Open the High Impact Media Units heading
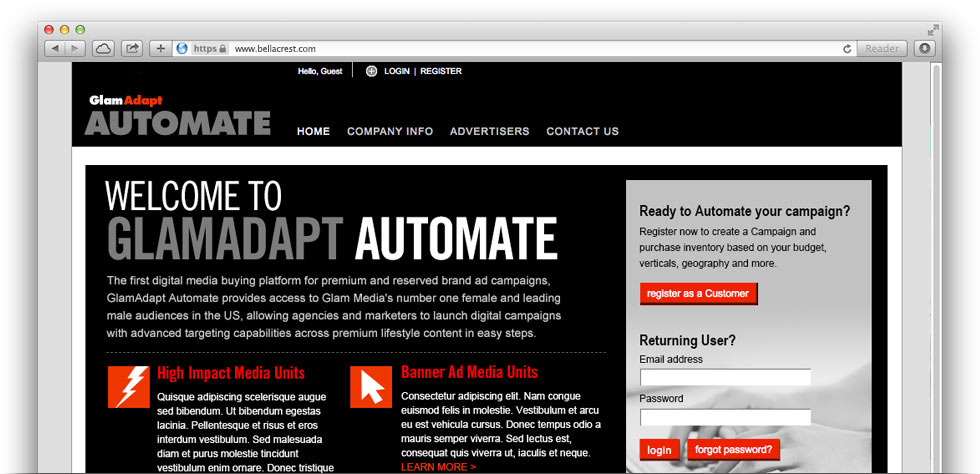Image resolution: width=980 pixels, height=474 pixels. click(231, 373)
